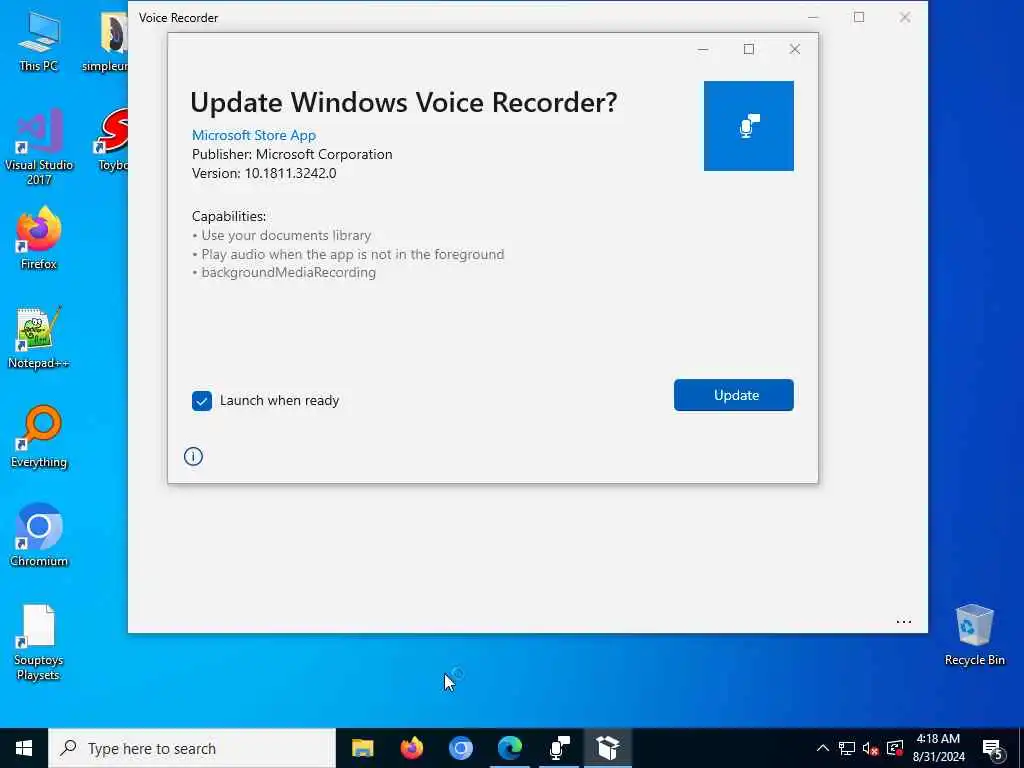Select the Everything search desktop shortcut
Screen dimensions: 1024x768
pyautogui.click(x=39, y=437)
